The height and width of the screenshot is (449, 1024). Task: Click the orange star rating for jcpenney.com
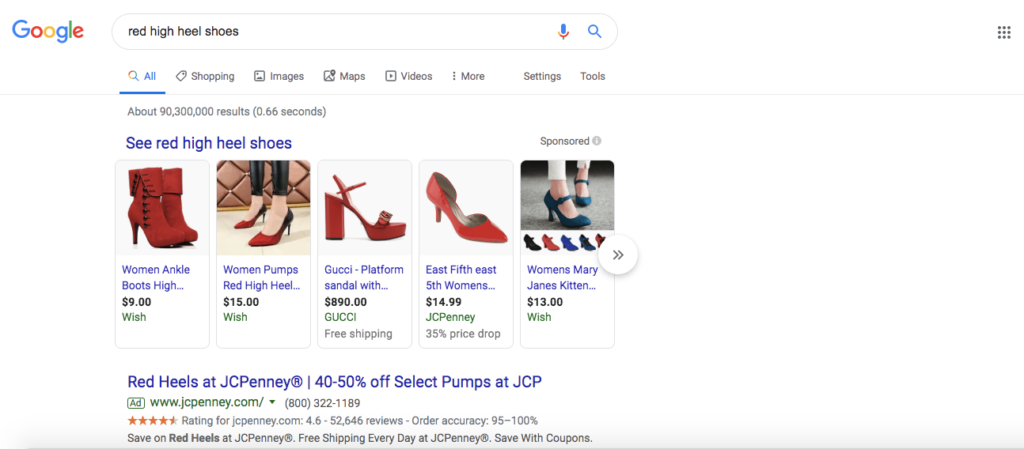[x=152, y=420]
